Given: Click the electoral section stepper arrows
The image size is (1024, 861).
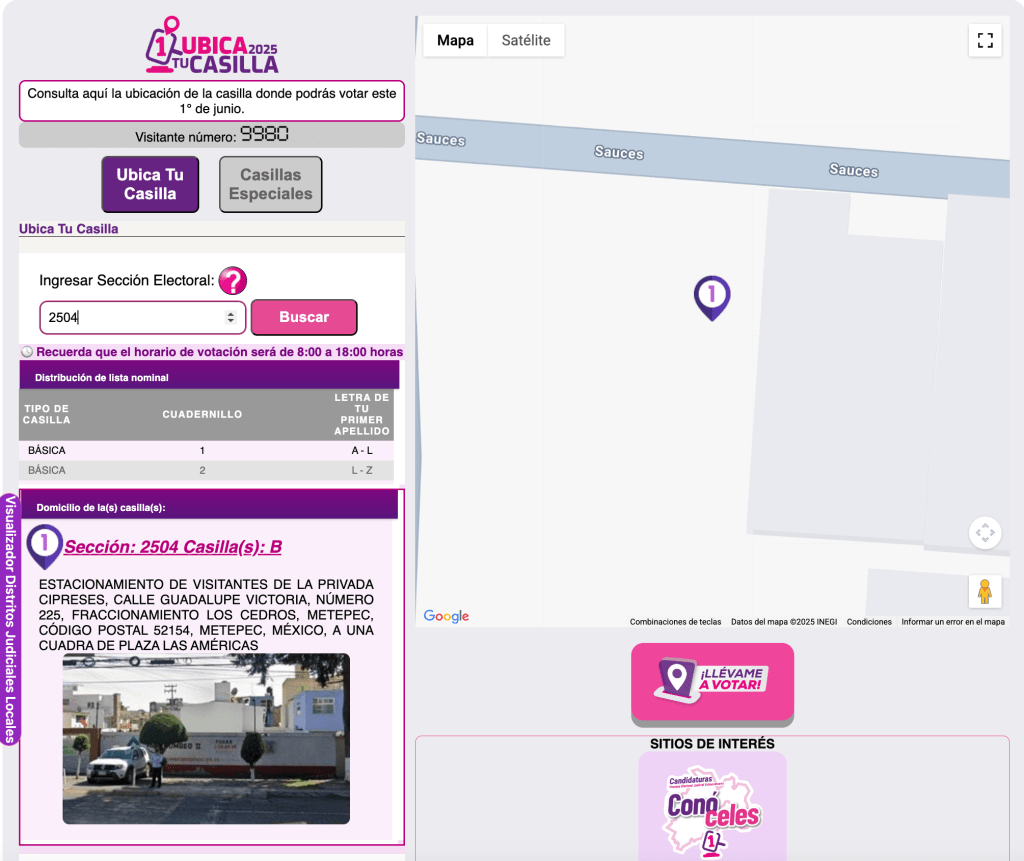Looking at the screenshot, I should coord(231,317).
